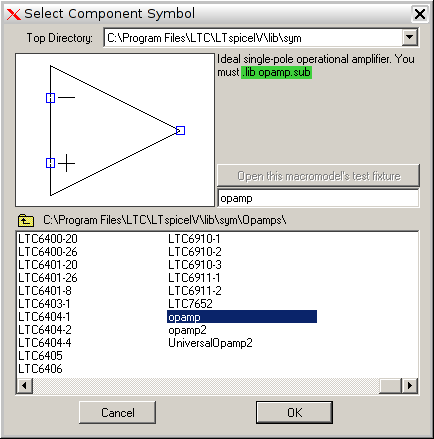Viewport: 434px width, 439px height.
Task: Select LTC6403-1 in the list
Action: coord(44,304)
